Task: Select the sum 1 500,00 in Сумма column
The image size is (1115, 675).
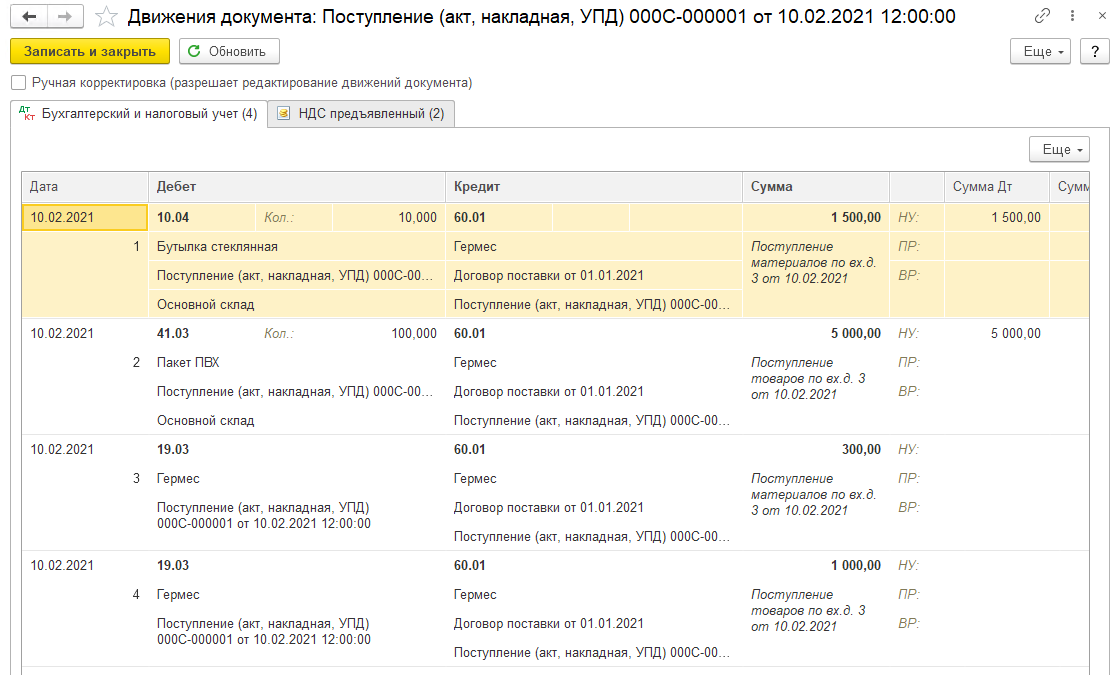Action: coord(816,218)
